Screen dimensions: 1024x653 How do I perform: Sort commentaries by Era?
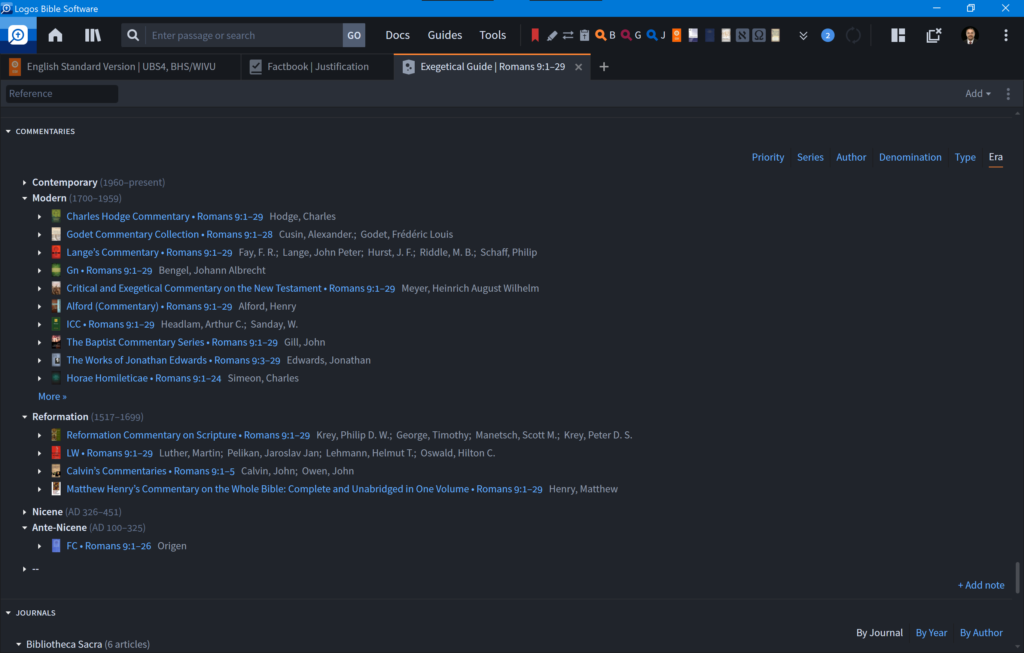[x=995, y=157]
